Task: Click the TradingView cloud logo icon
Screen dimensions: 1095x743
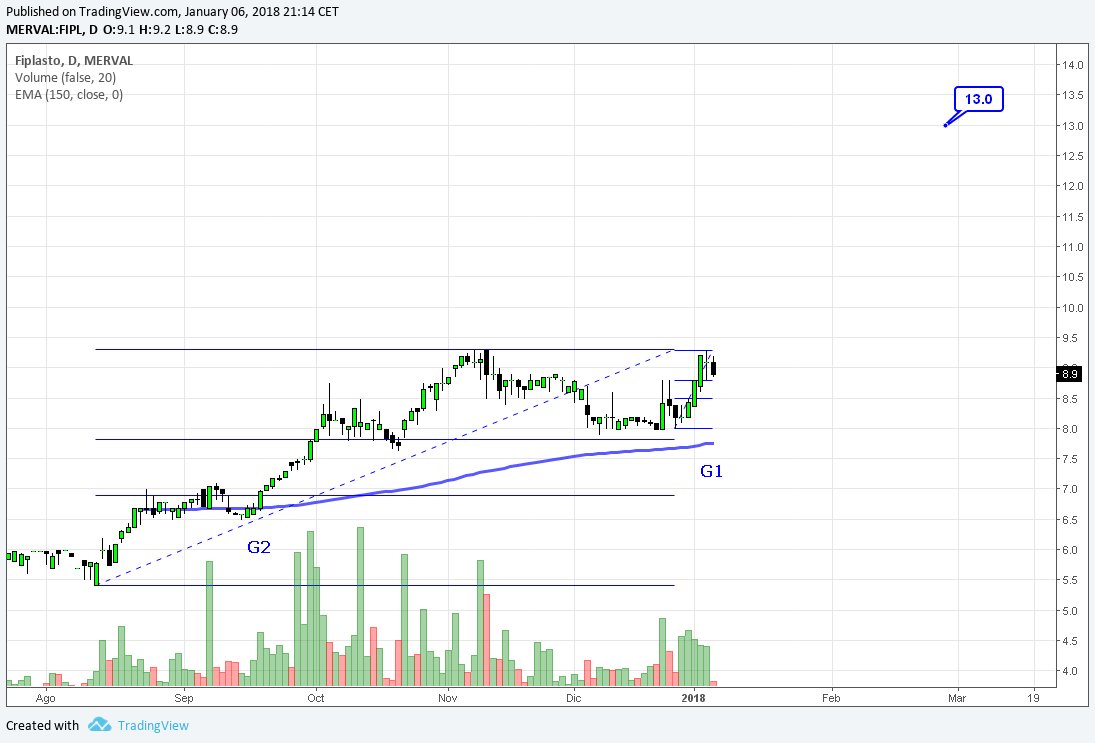Action: click(x=99, y=725)
